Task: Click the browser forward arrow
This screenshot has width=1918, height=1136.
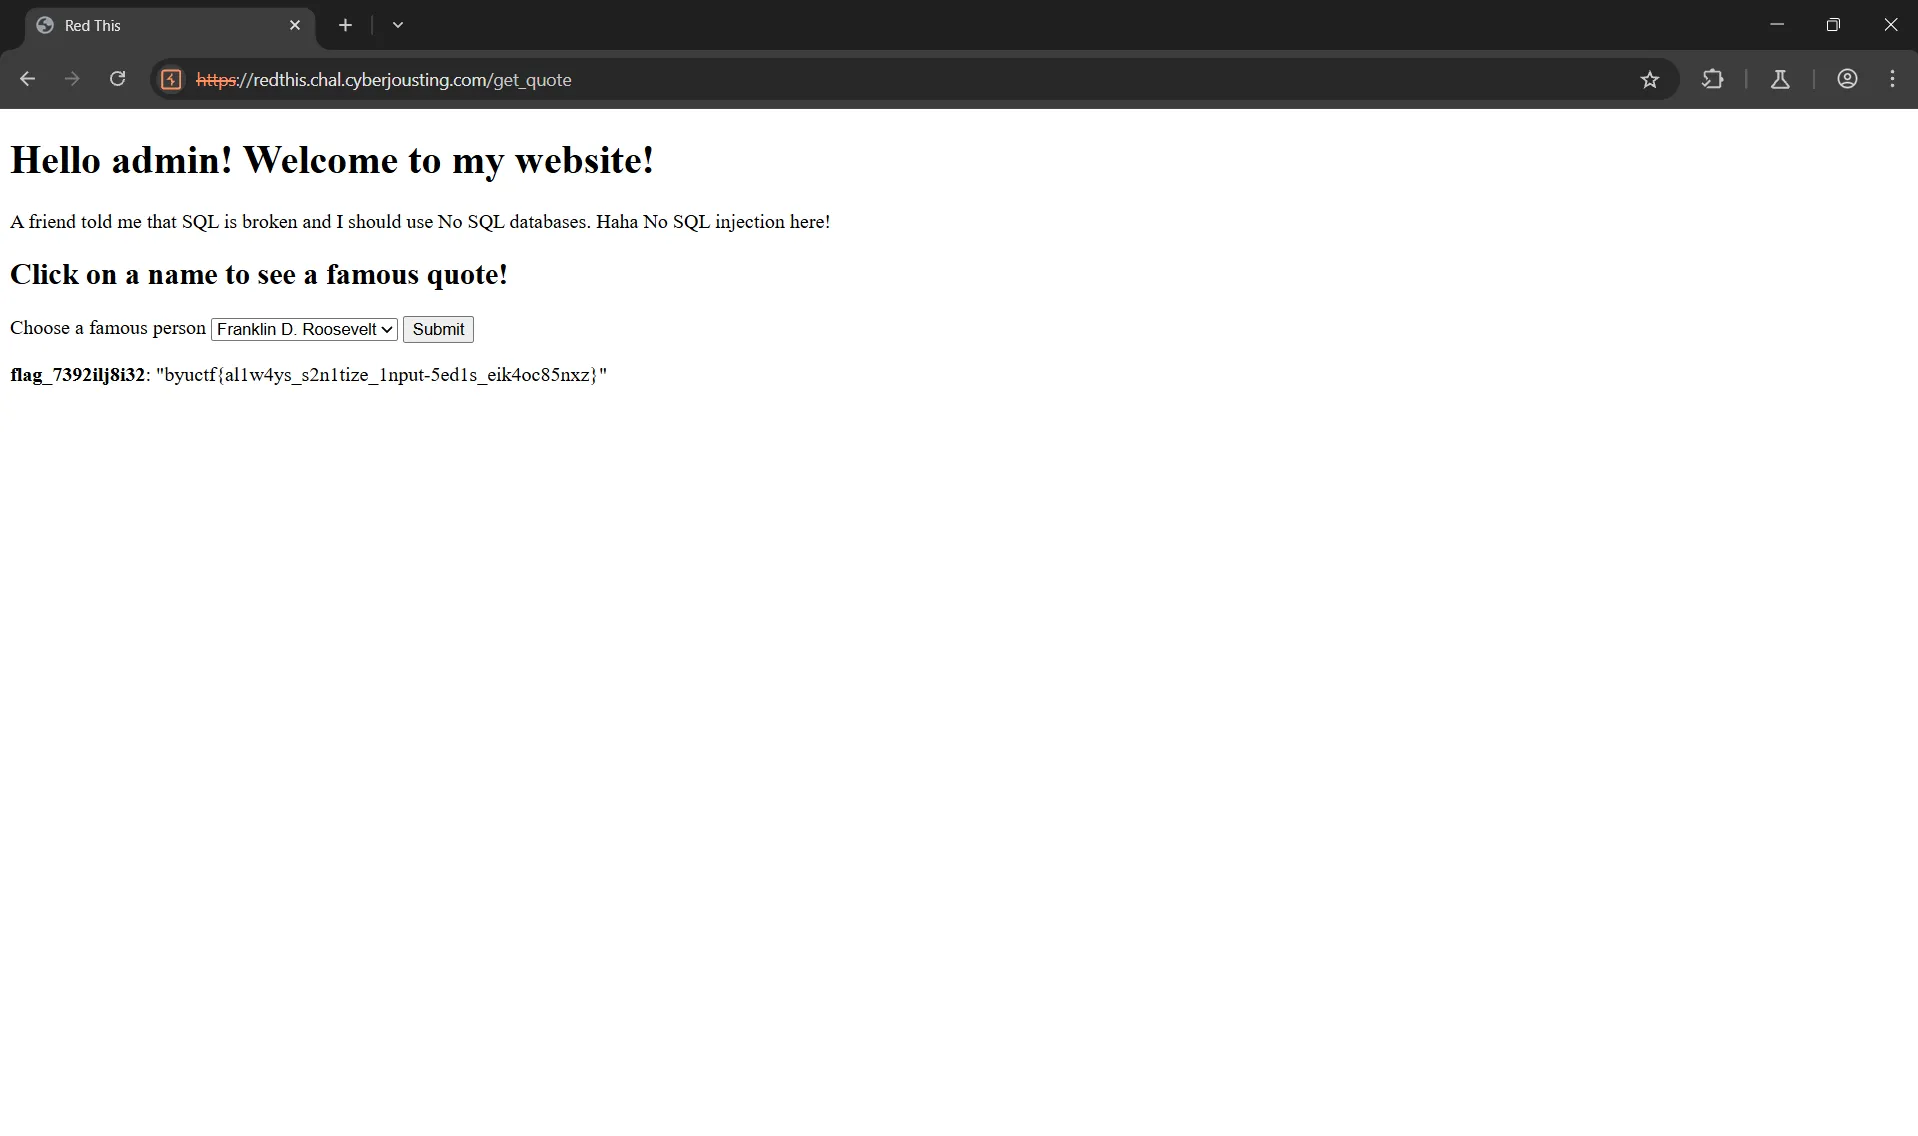Action: tap(72, 79)
